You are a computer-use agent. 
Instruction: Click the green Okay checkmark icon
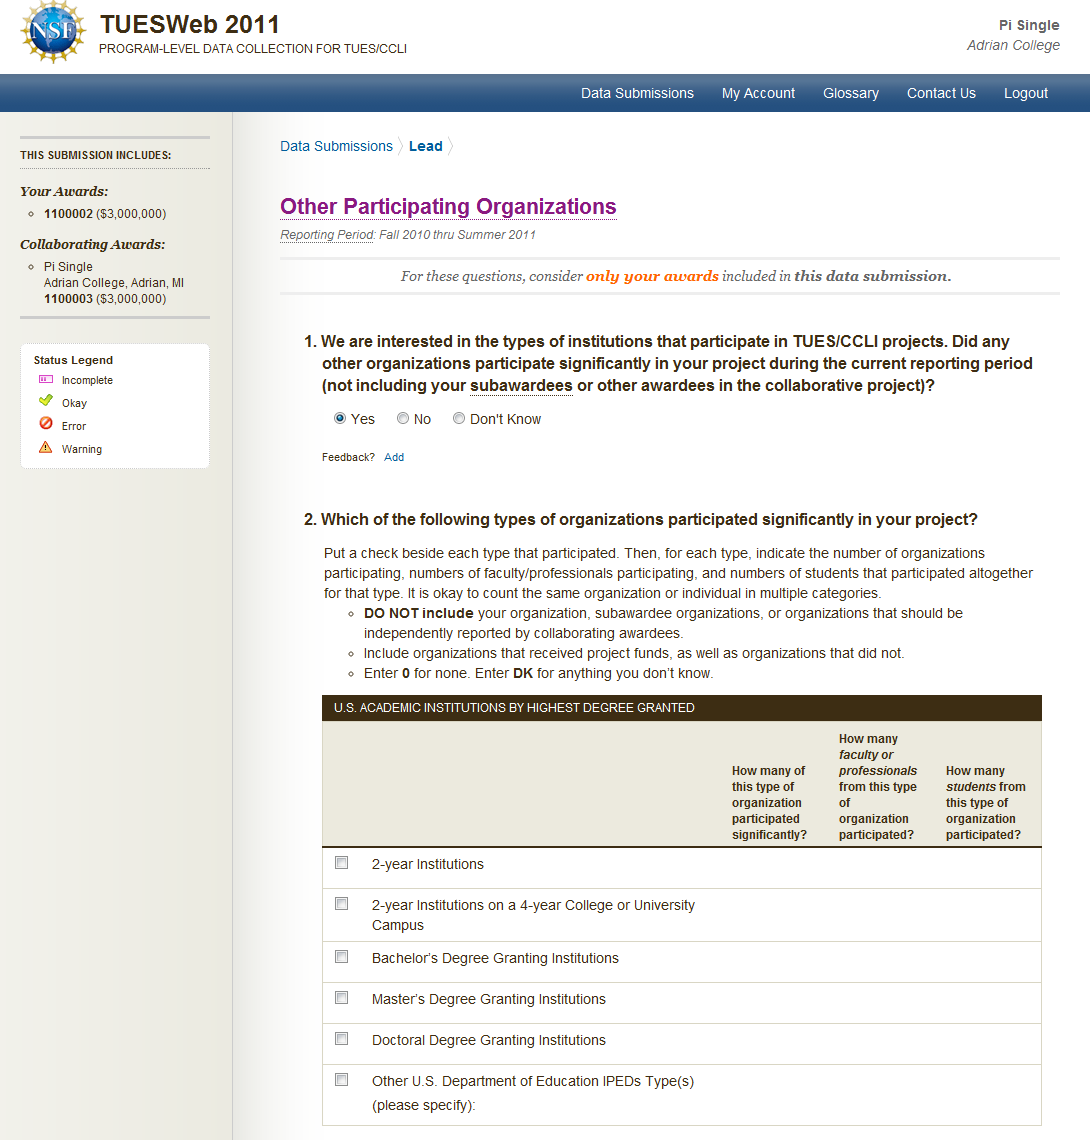click(x=45, y=402)
